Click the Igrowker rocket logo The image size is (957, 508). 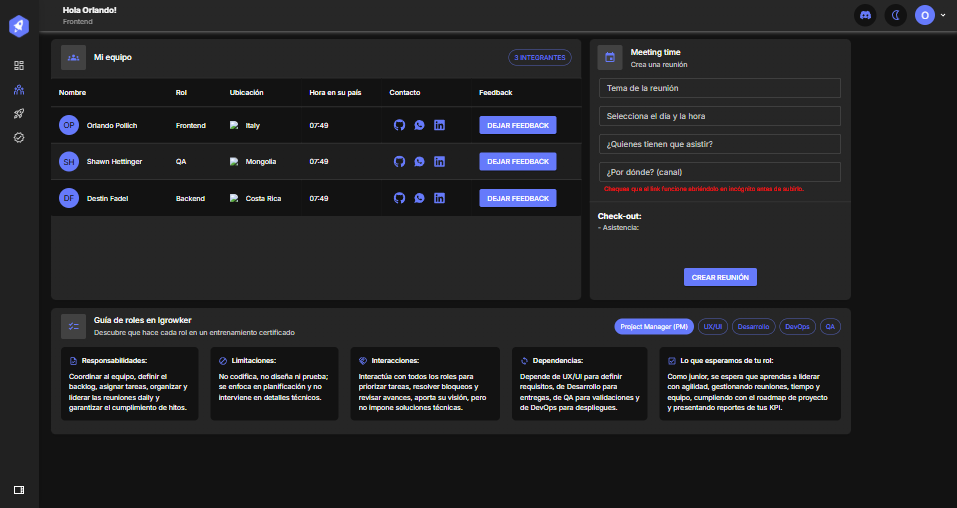click(19, 26)
